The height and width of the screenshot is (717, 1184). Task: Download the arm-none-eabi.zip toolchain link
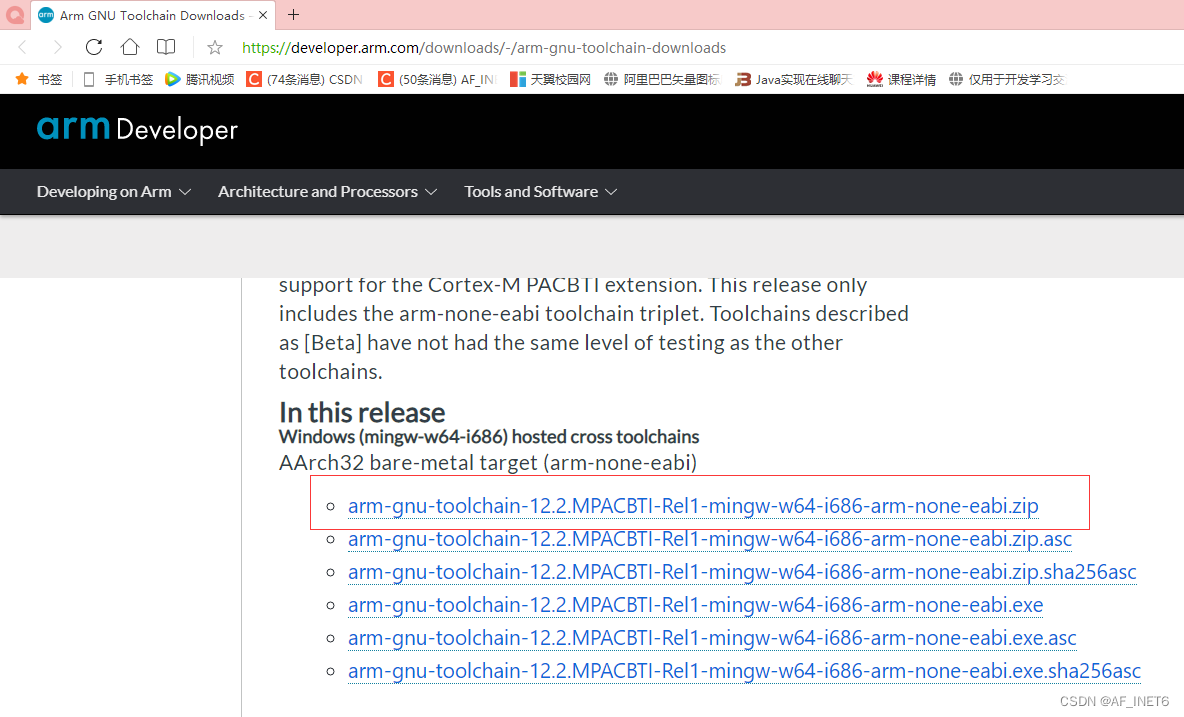click(693, 506)
